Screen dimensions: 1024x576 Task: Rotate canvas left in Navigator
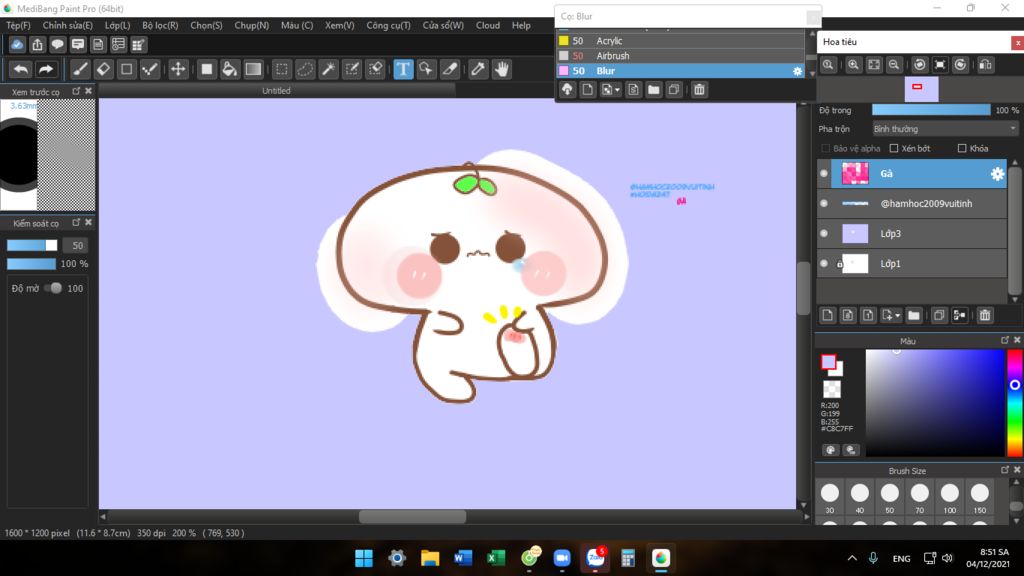pos(920,65)
